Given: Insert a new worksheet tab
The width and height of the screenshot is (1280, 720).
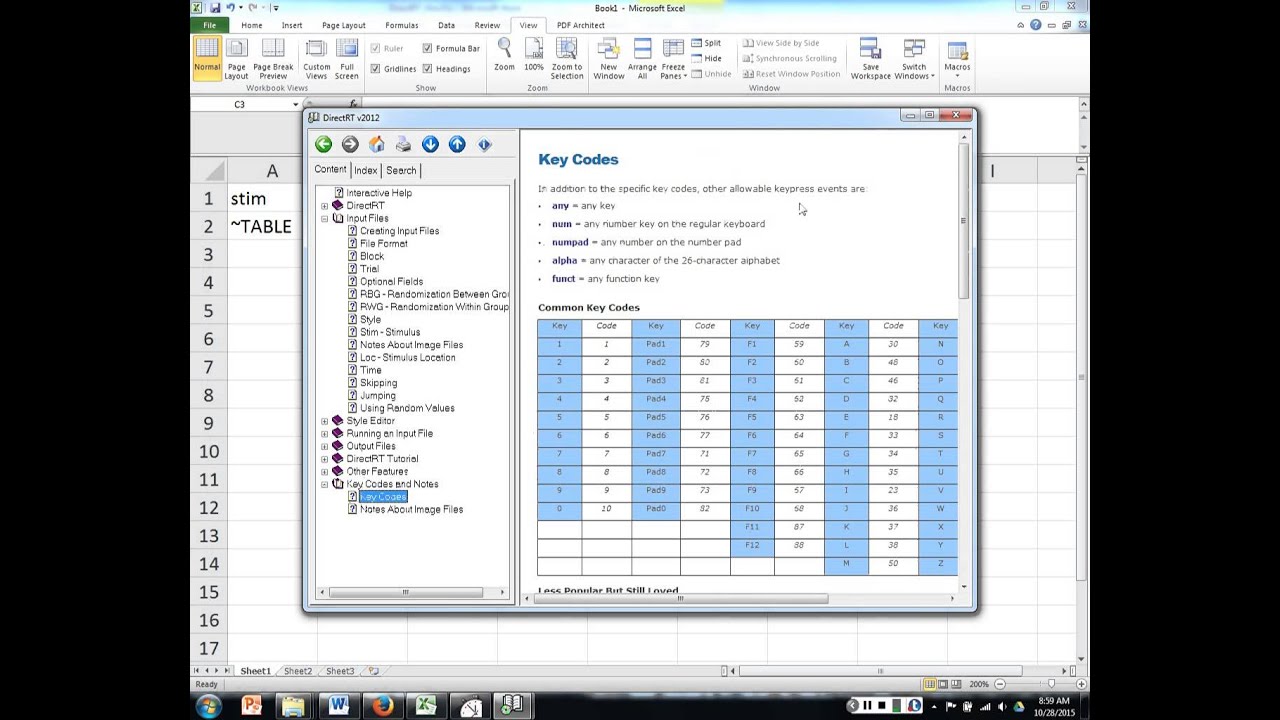Looking at the screenshot, I should click(x=373, y=671).
